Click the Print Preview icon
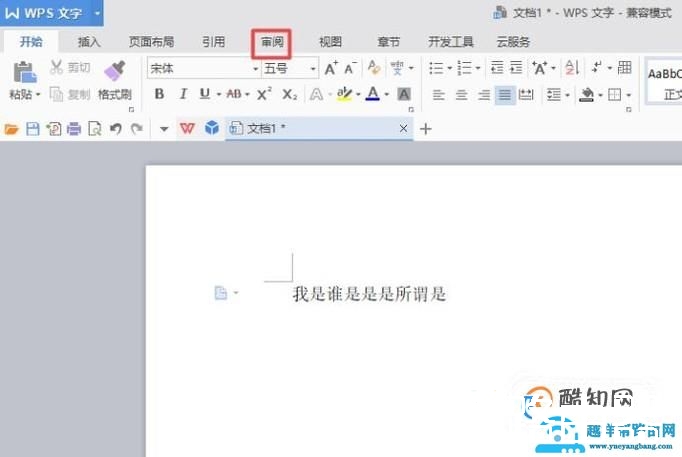The image size is (682, 457). pos(94,129)
